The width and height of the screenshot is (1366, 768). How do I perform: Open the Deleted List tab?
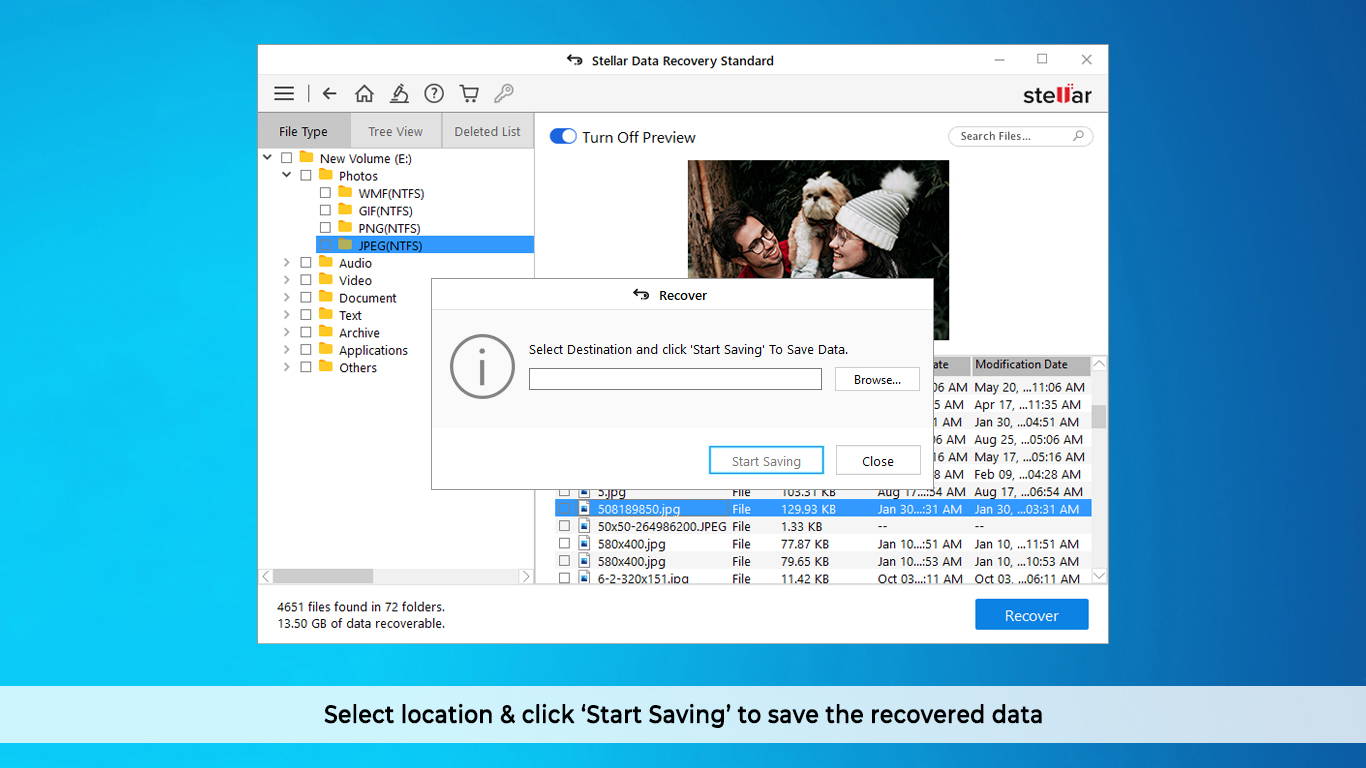coord(487,130)
